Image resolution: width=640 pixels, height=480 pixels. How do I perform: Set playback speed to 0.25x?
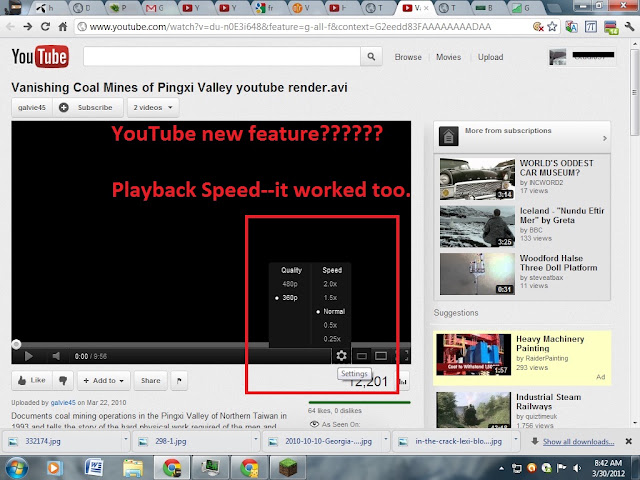(x=332, y=339)
